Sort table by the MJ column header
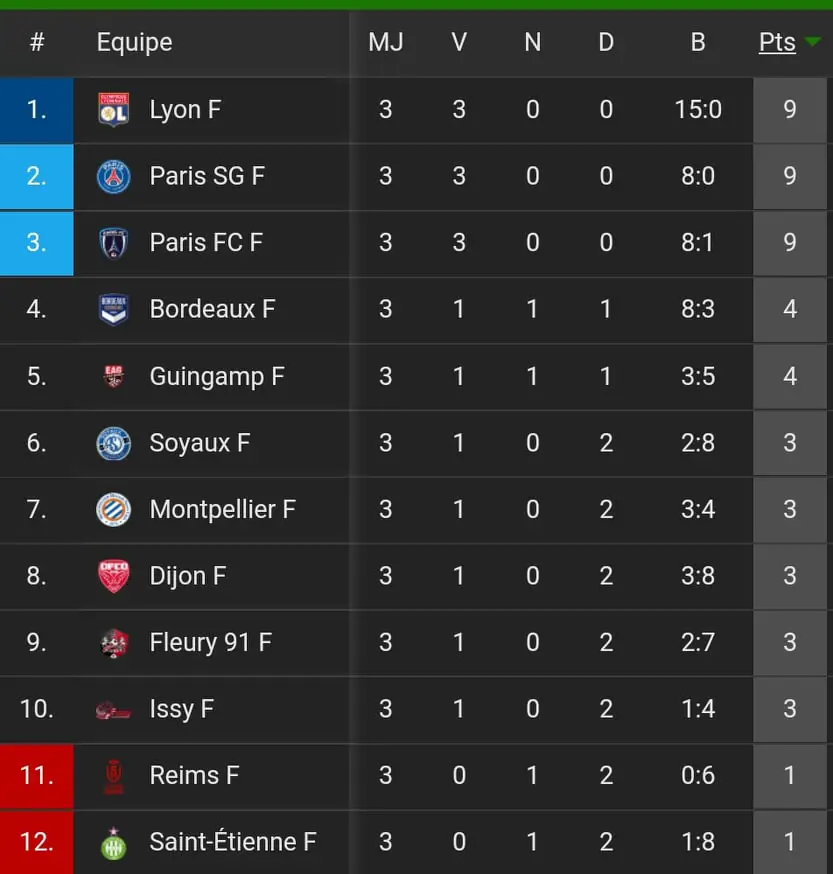Screen dimensions: 833x874 [386, 42]
